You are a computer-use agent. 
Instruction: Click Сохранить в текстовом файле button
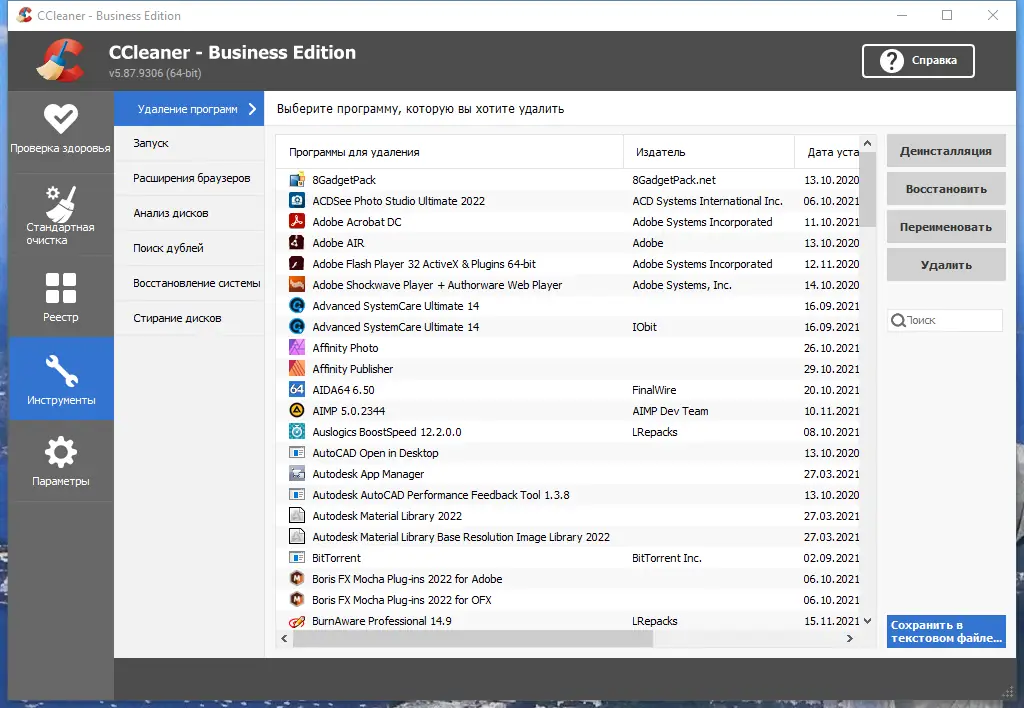click(946, 632)
